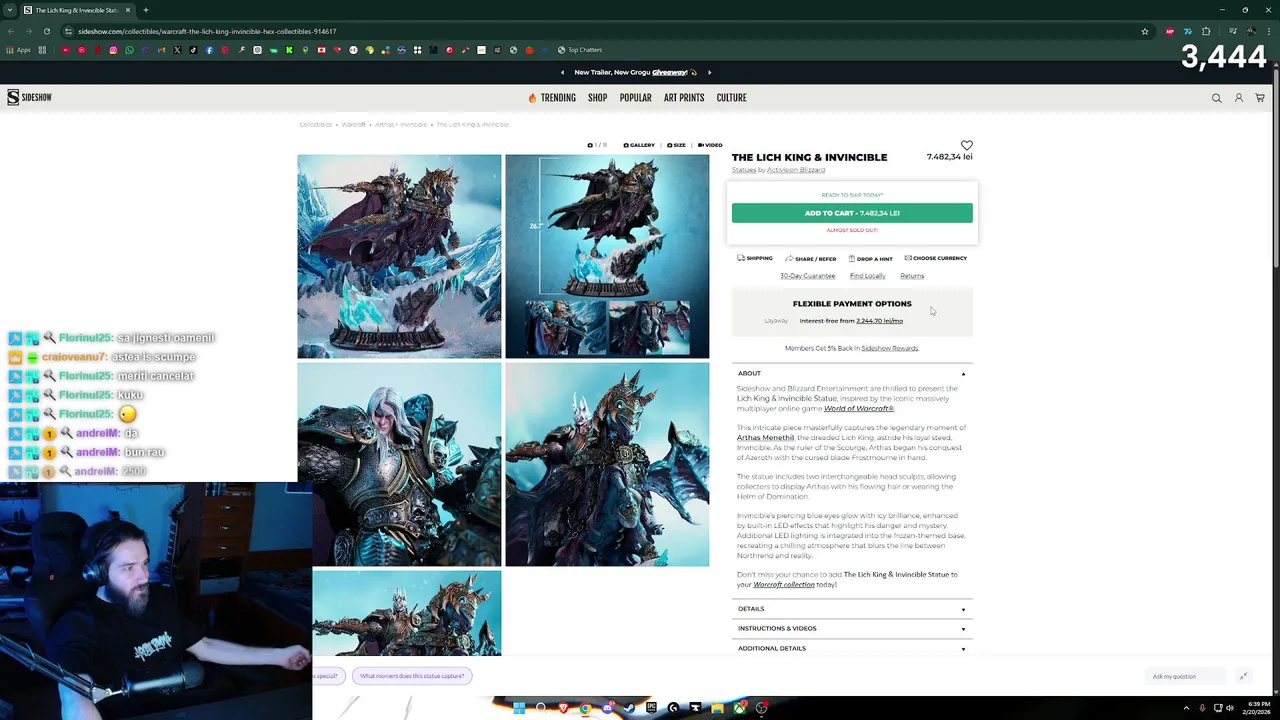
Task: Click the Giveaway banner link
Action: [669, 72]
